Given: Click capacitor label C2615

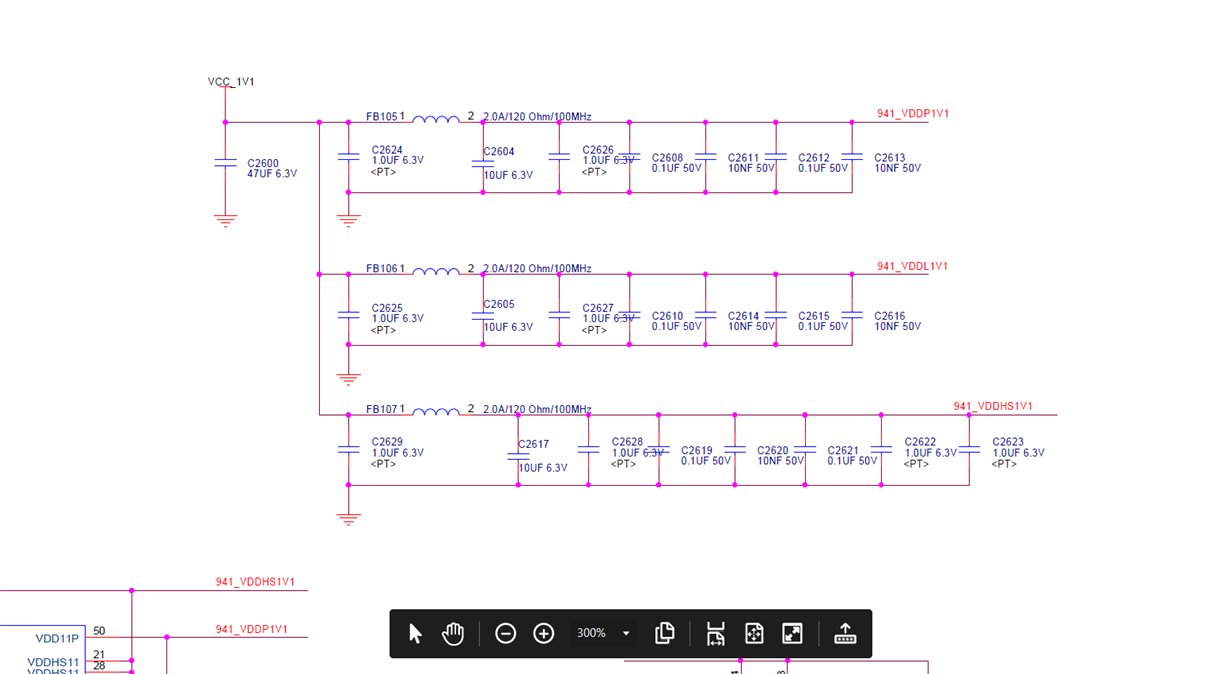Looking at the screenshot, I should point(814,316).
